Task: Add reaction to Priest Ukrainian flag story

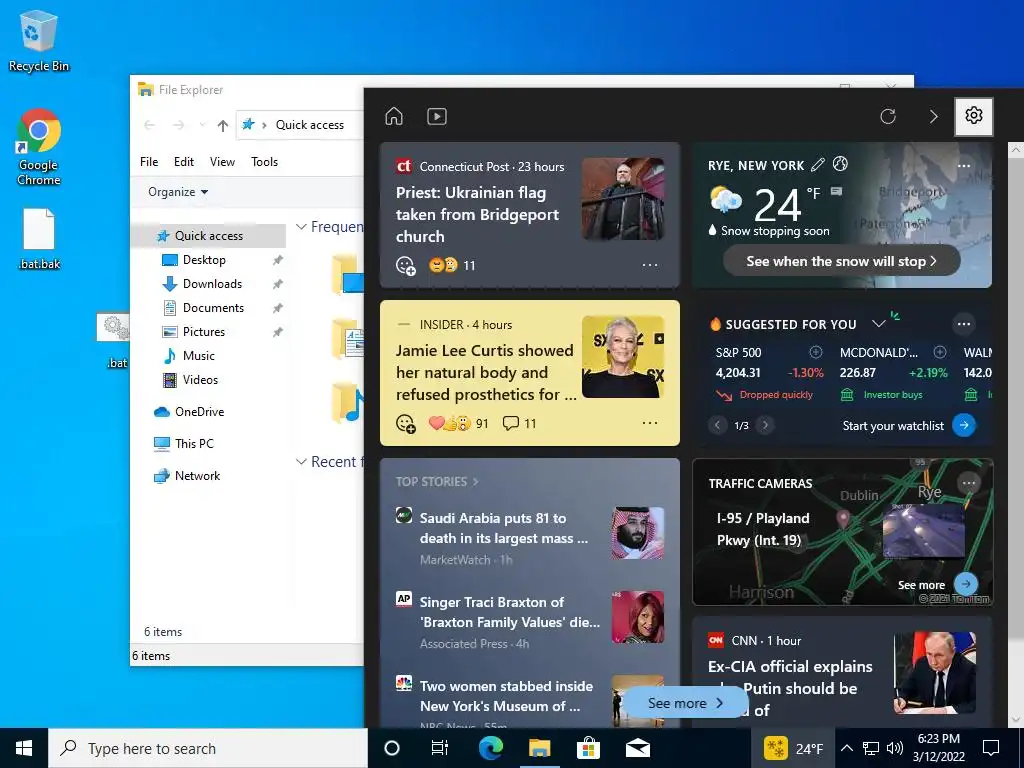Action: pyautogui.click(x=406, y=265)
